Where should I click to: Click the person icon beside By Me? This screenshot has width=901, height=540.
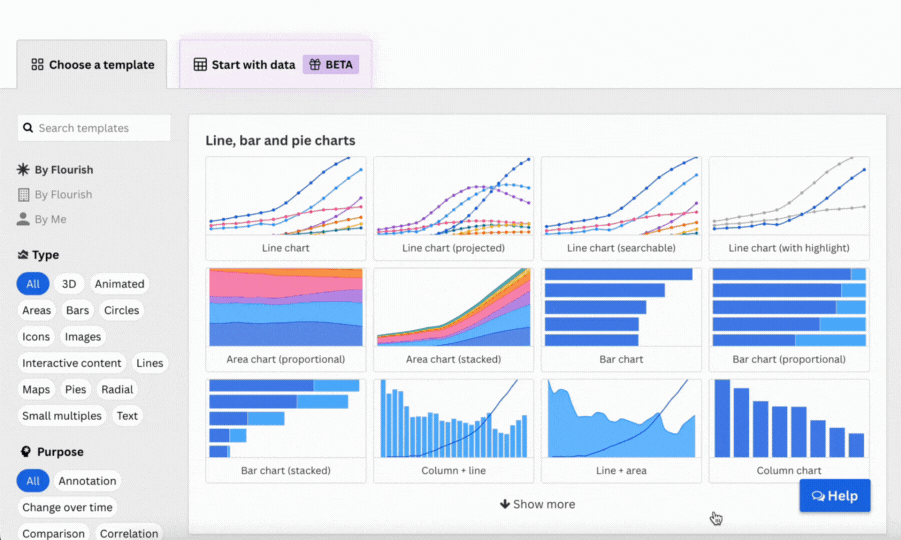click(24, 219)
